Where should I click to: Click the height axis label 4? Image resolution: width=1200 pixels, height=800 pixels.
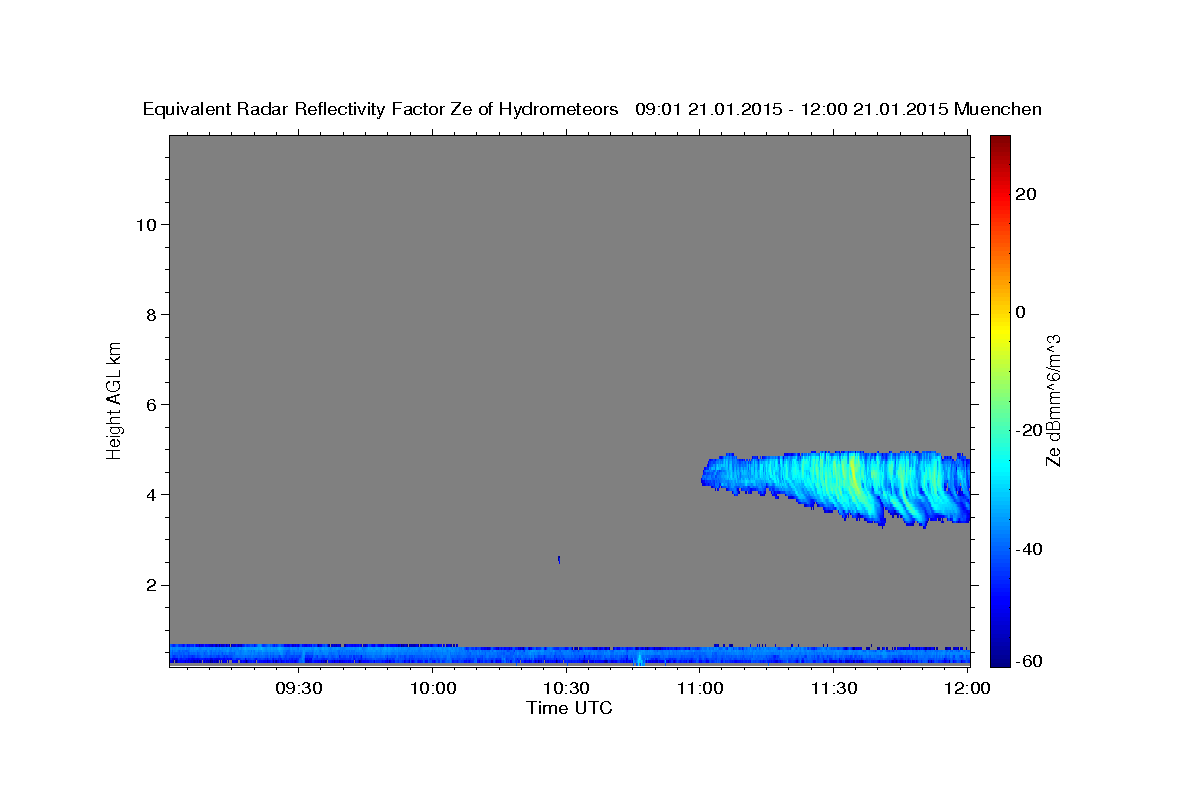coord(152,494)
